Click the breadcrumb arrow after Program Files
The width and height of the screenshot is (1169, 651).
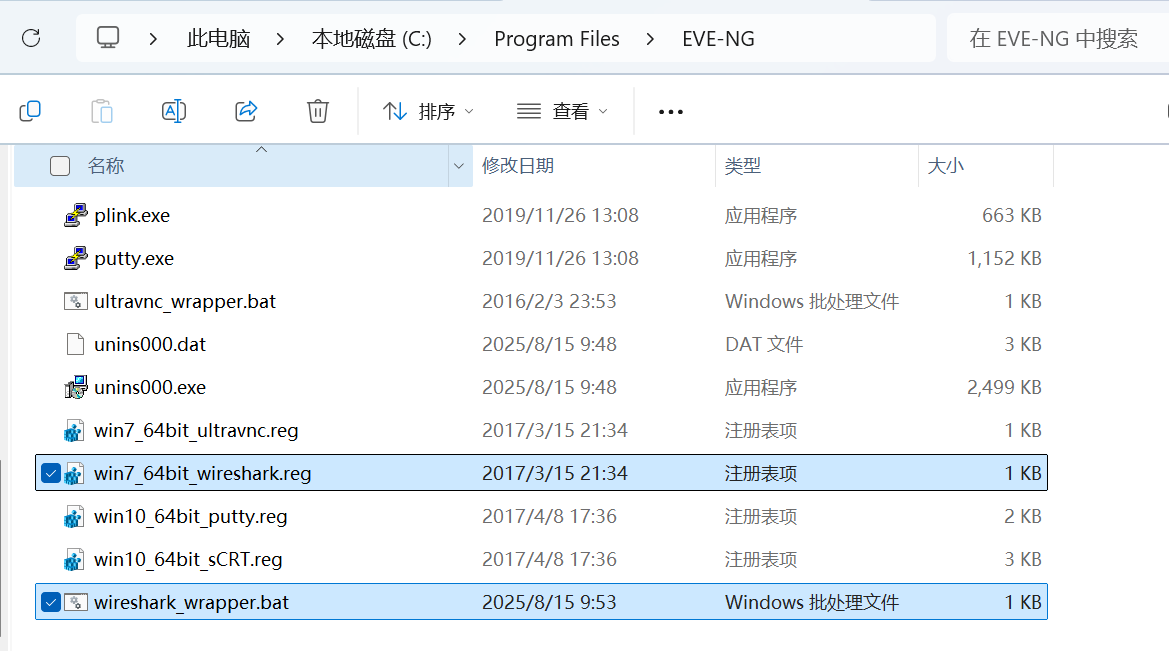tap(649, 38)
